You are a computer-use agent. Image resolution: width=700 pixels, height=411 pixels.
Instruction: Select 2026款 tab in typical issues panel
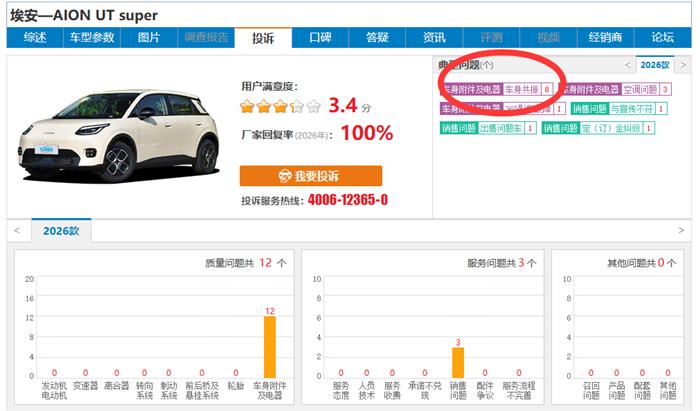[655, 65]
